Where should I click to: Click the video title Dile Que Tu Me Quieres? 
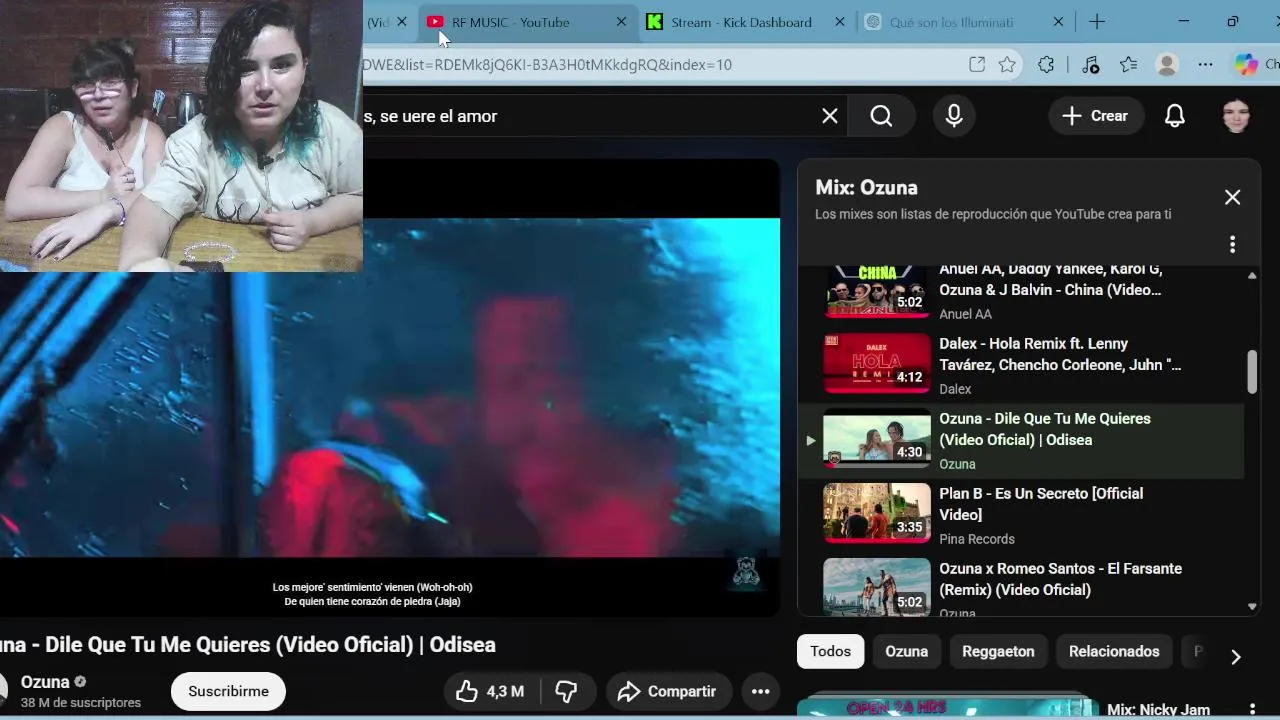pyautogui.click(x=248, y=645)
